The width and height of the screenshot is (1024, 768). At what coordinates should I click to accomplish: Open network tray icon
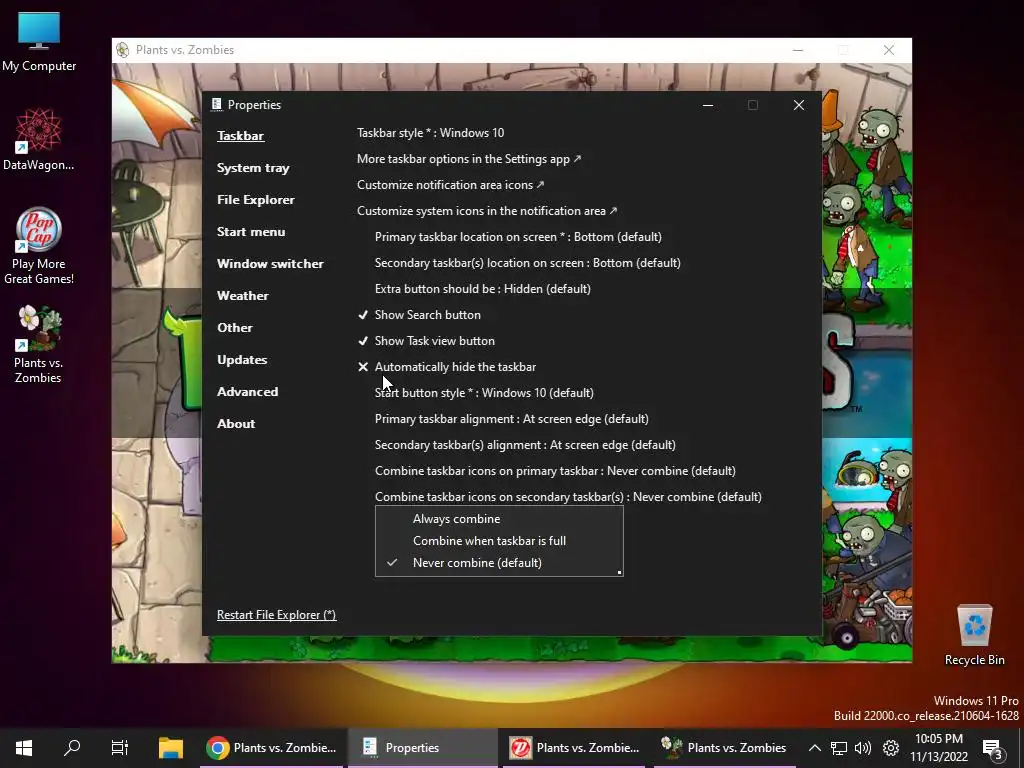pos(839,748)
